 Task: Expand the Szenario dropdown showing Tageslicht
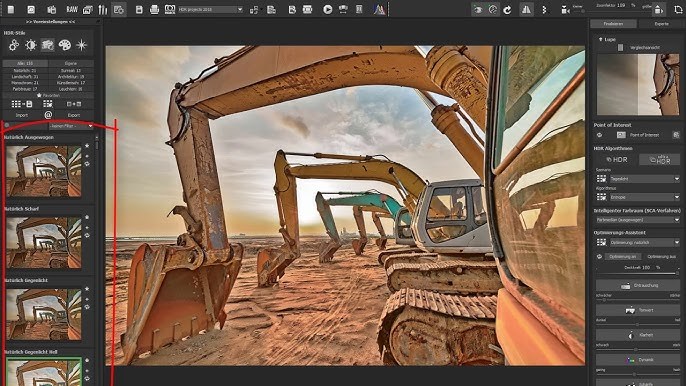pyautogui.click(x=644, y=179)
